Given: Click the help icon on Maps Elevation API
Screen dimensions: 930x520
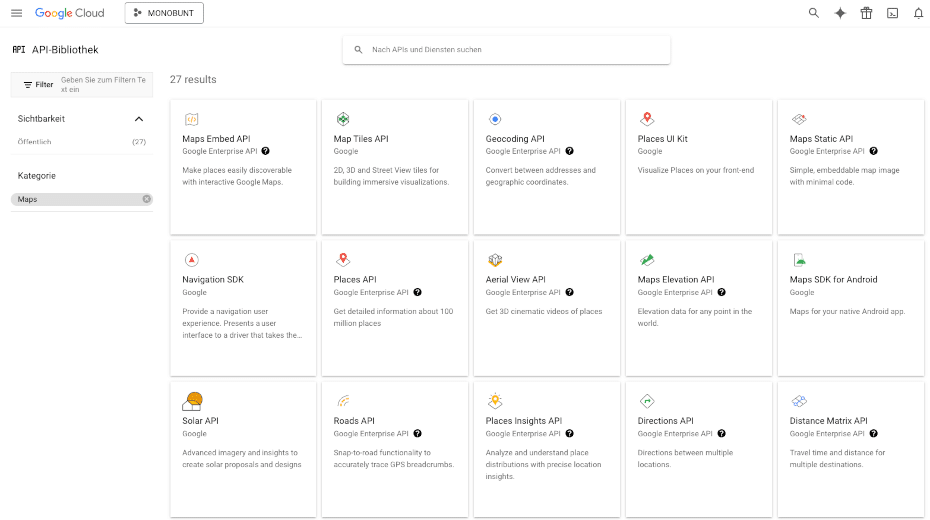Looking at the screenshot, I should point(722,292).
